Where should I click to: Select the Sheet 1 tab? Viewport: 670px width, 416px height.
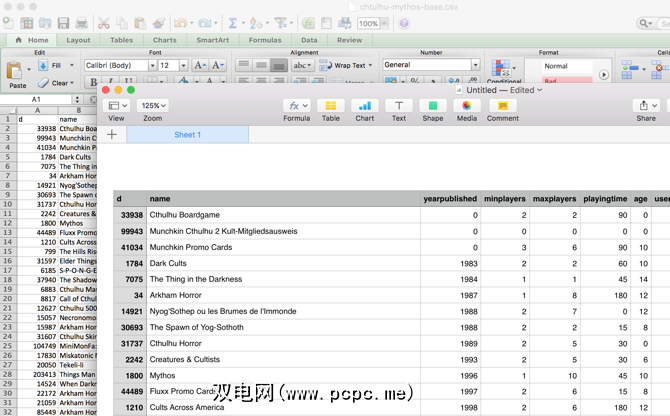pos(187,135)
